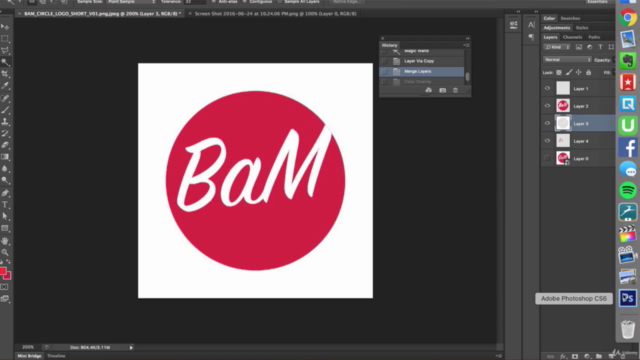Viewport: 640px width, 360px height.
Task: Filter layers by adjustment layers
Action: tap(589, 47)
